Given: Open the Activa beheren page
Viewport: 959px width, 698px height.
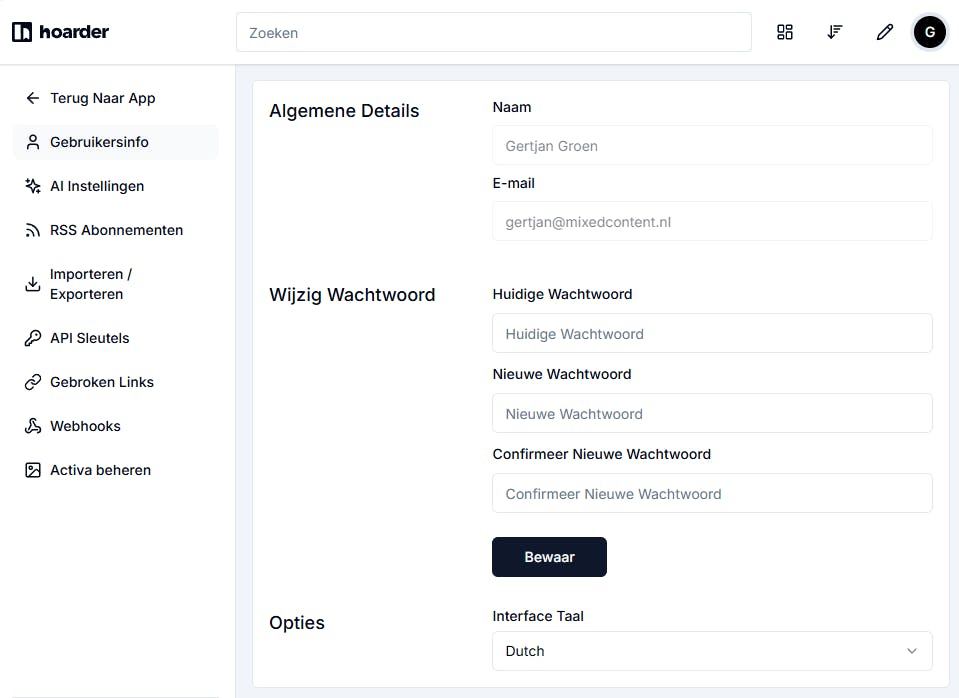Looking at the screenshot, I should click(100, 470).
